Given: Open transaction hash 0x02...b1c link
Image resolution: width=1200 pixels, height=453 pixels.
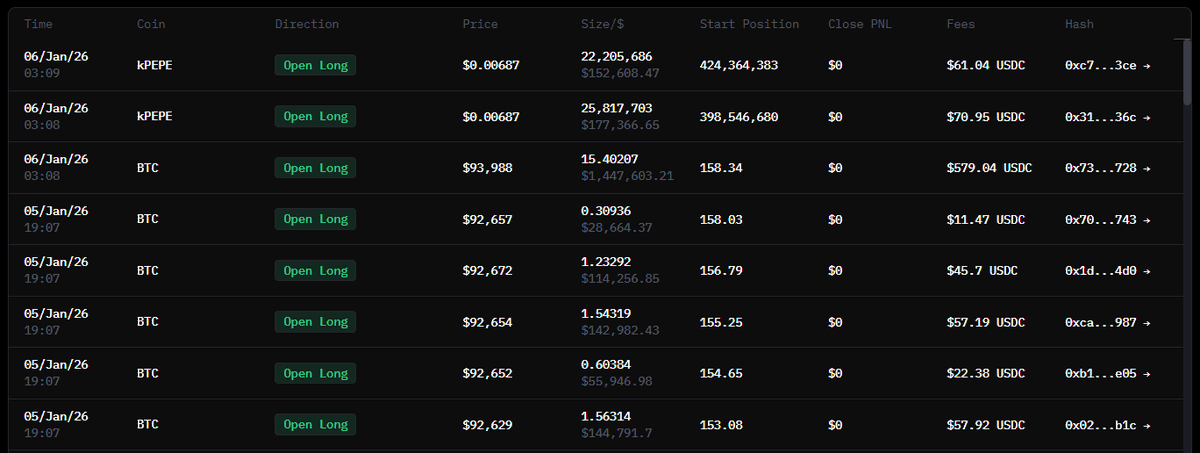Looking at the screenshot, I should coord(1107,425).
